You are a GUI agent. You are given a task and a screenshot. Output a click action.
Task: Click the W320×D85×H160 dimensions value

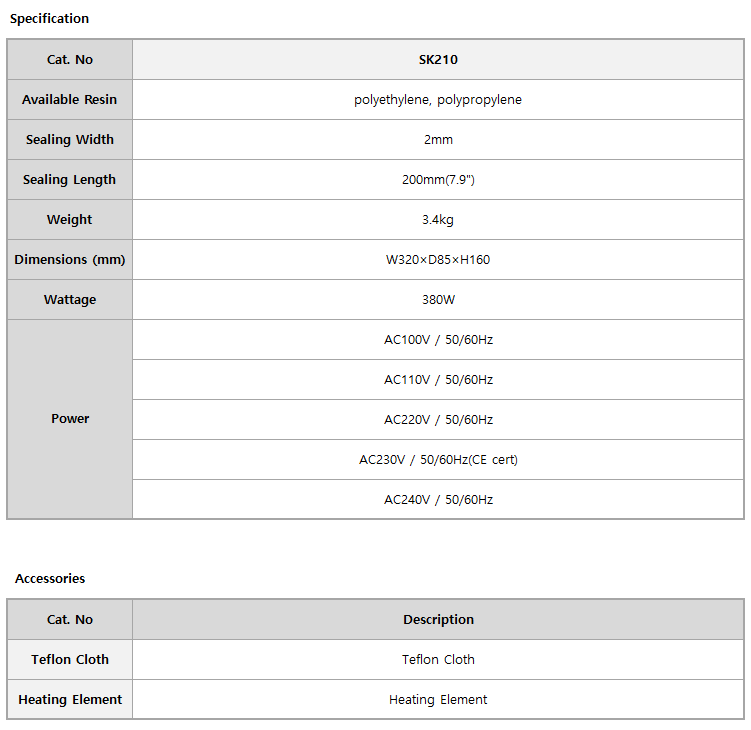coord(438,260)
